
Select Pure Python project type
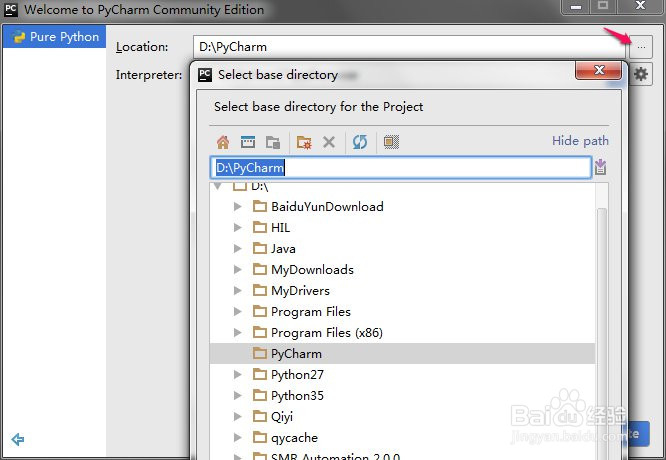pyautogui.click(x=54, y=37)
